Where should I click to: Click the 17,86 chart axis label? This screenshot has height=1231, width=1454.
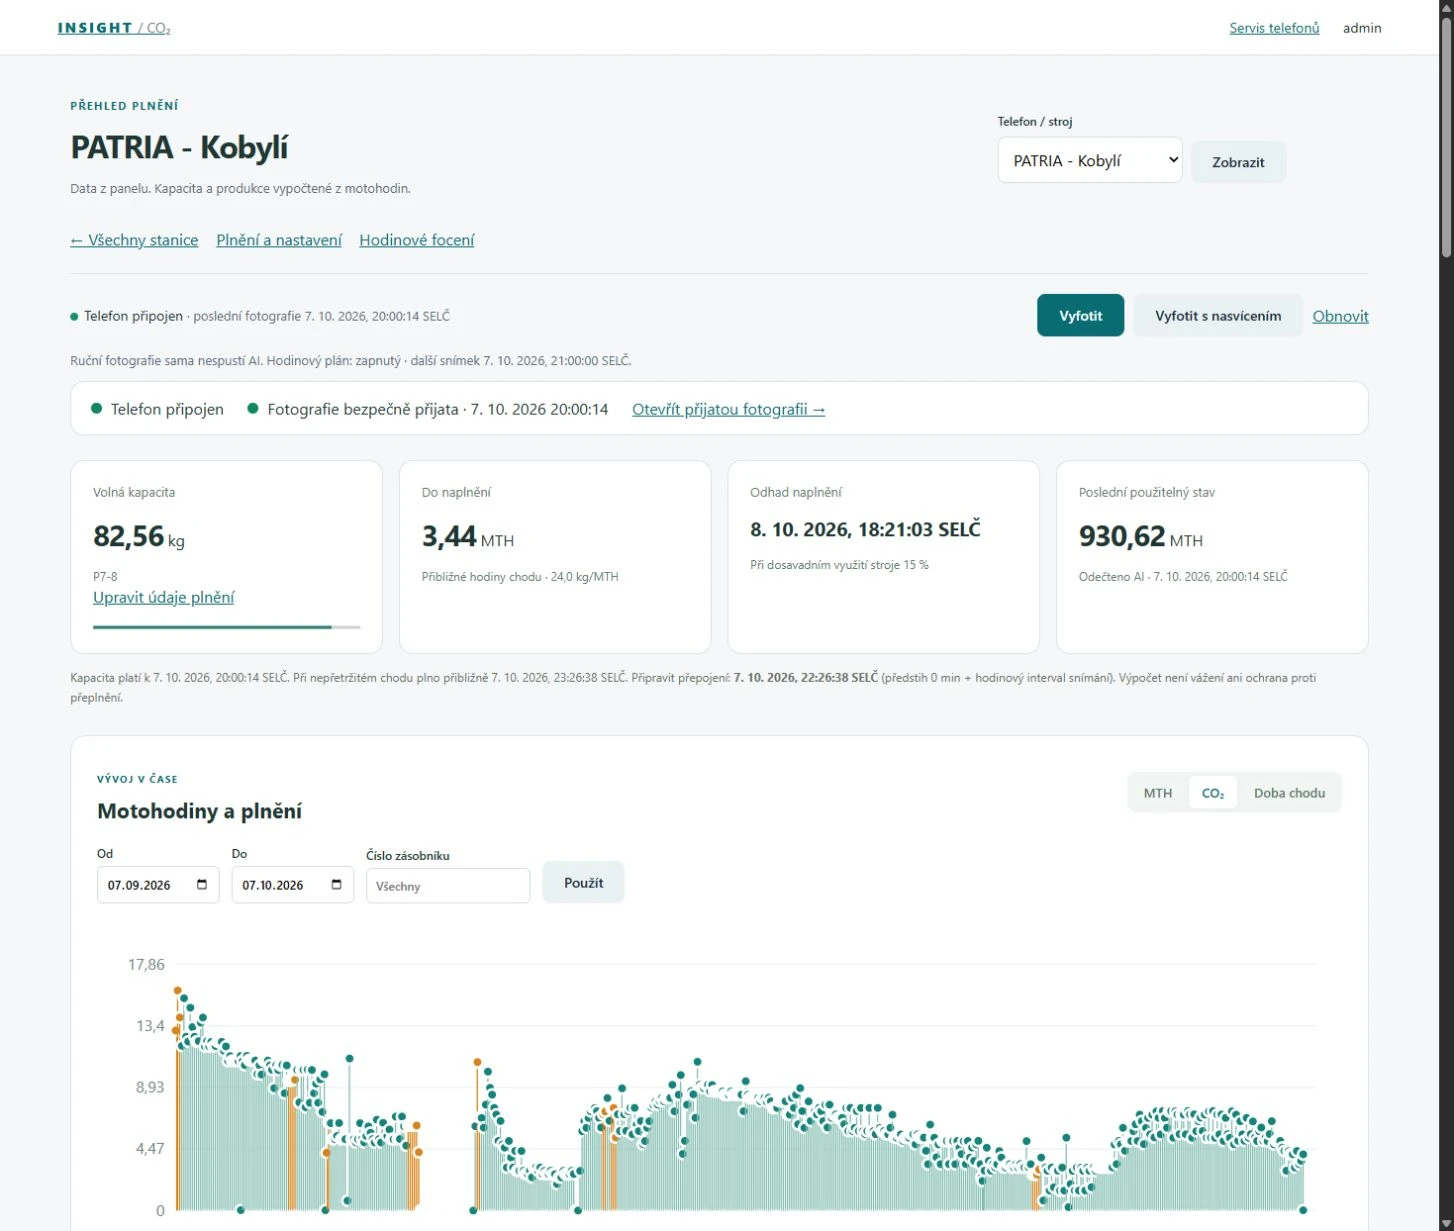click(146, 964)
